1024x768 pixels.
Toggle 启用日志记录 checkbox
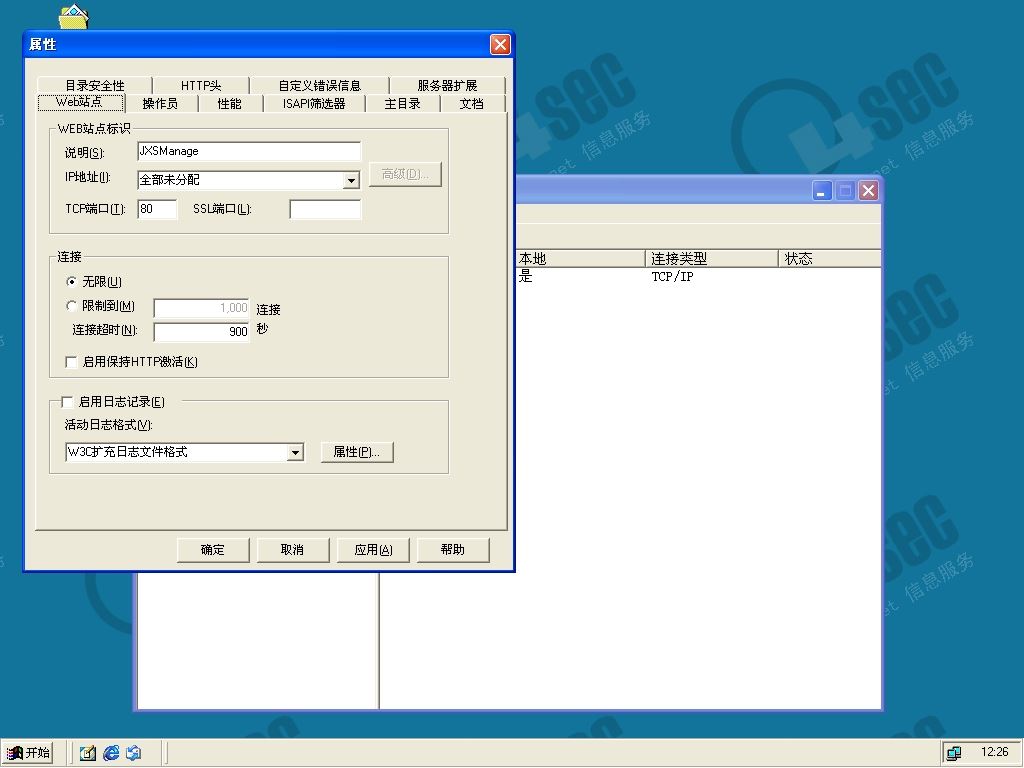click(x=67, y=402)
